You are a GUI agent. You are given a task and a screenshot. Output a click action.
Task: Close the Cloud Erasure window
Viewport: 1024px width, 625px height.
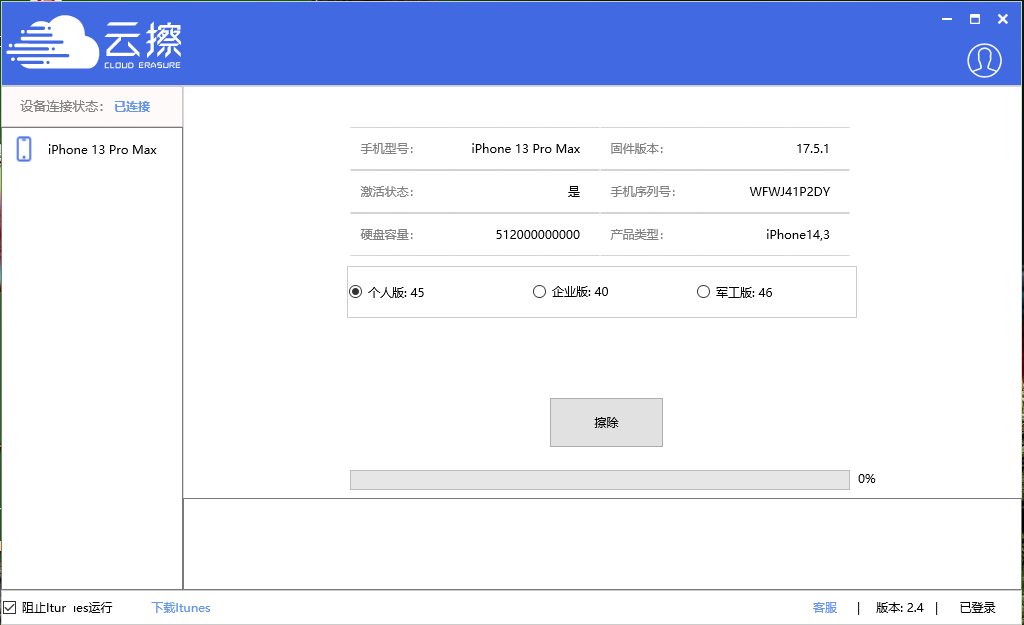pyautogui.click(x=1005, y=19)
